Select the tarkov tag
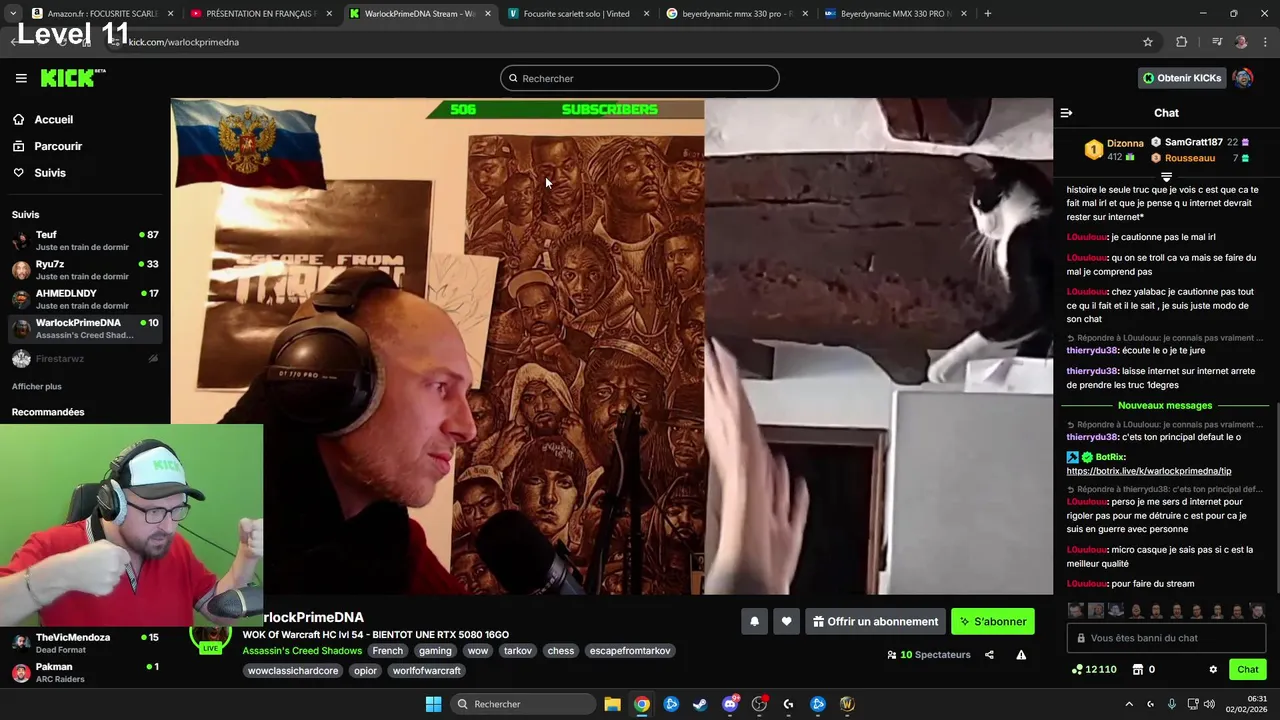The height and width of the screenshot is (720, 1280). (x=518, y=651)
